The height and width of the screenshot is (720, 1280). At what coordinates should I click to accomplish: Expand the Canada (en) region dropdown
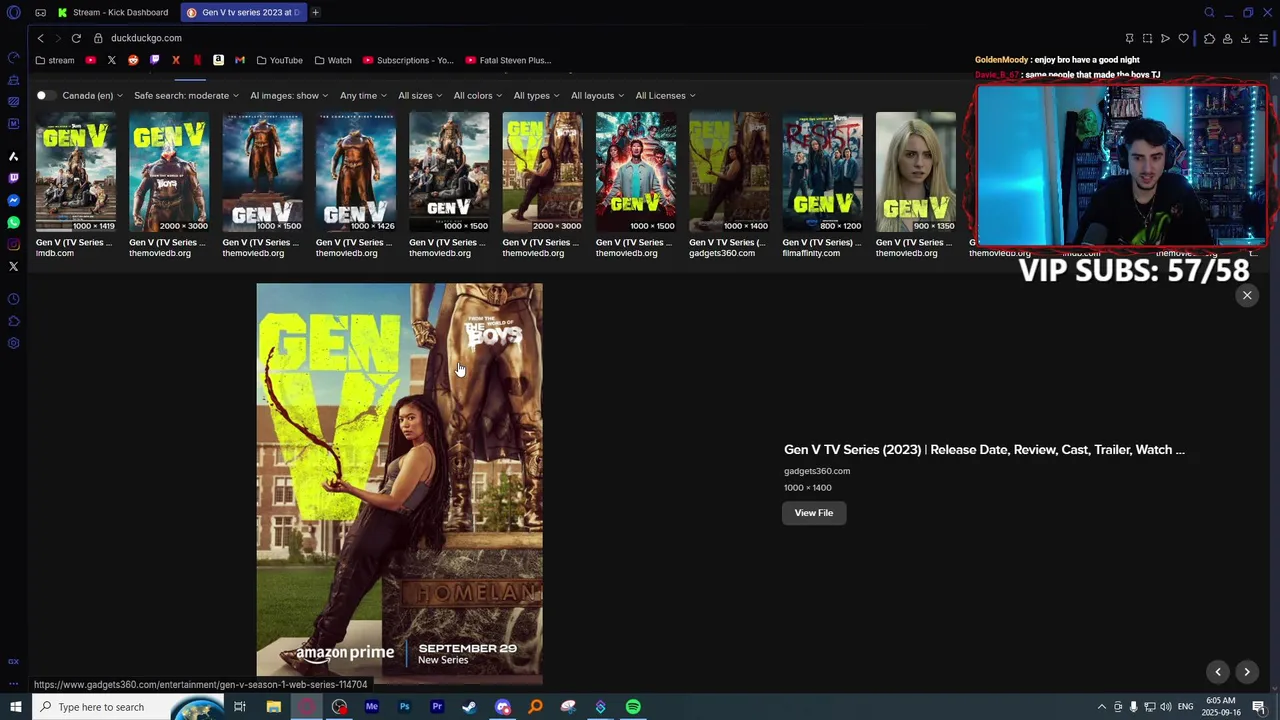[x=92, y=95]
